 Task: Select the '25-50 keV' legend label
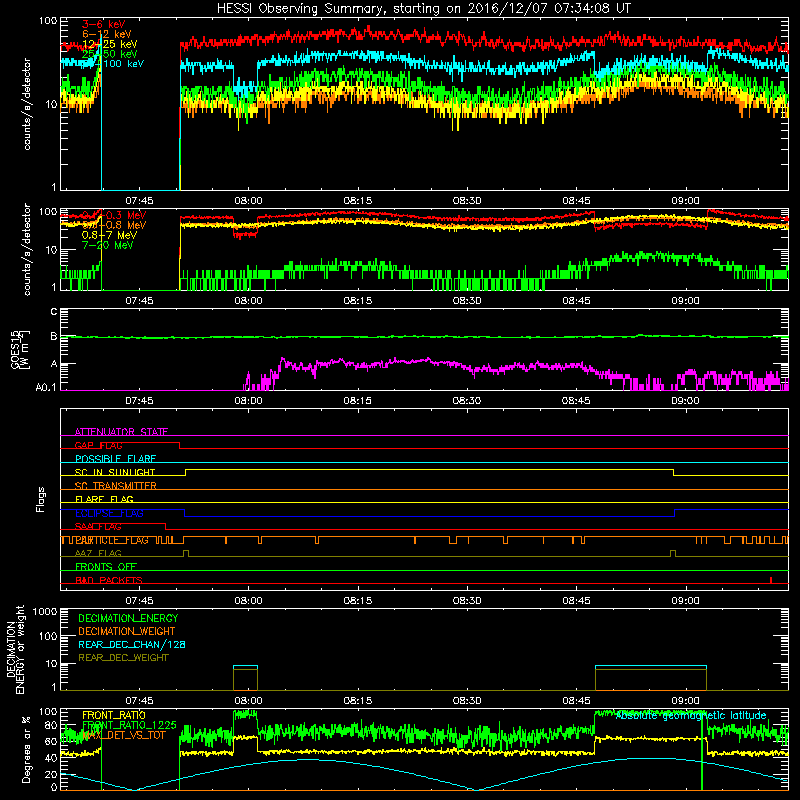pos(110,54)
